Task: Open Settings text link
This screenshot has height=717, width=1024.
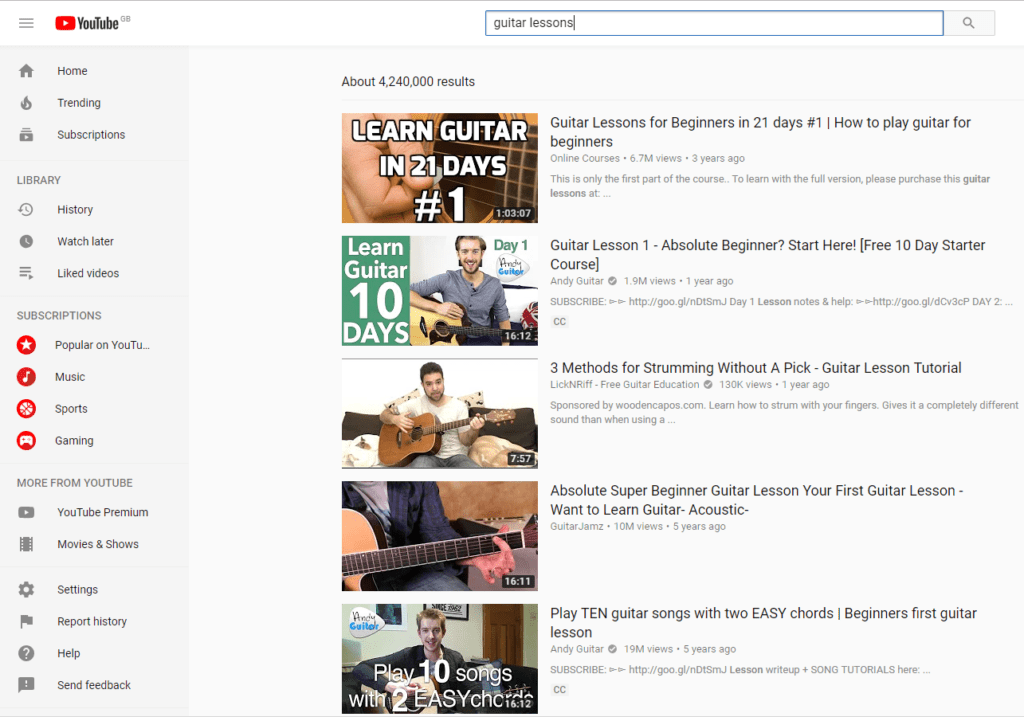Action: [x=78, y=590]
